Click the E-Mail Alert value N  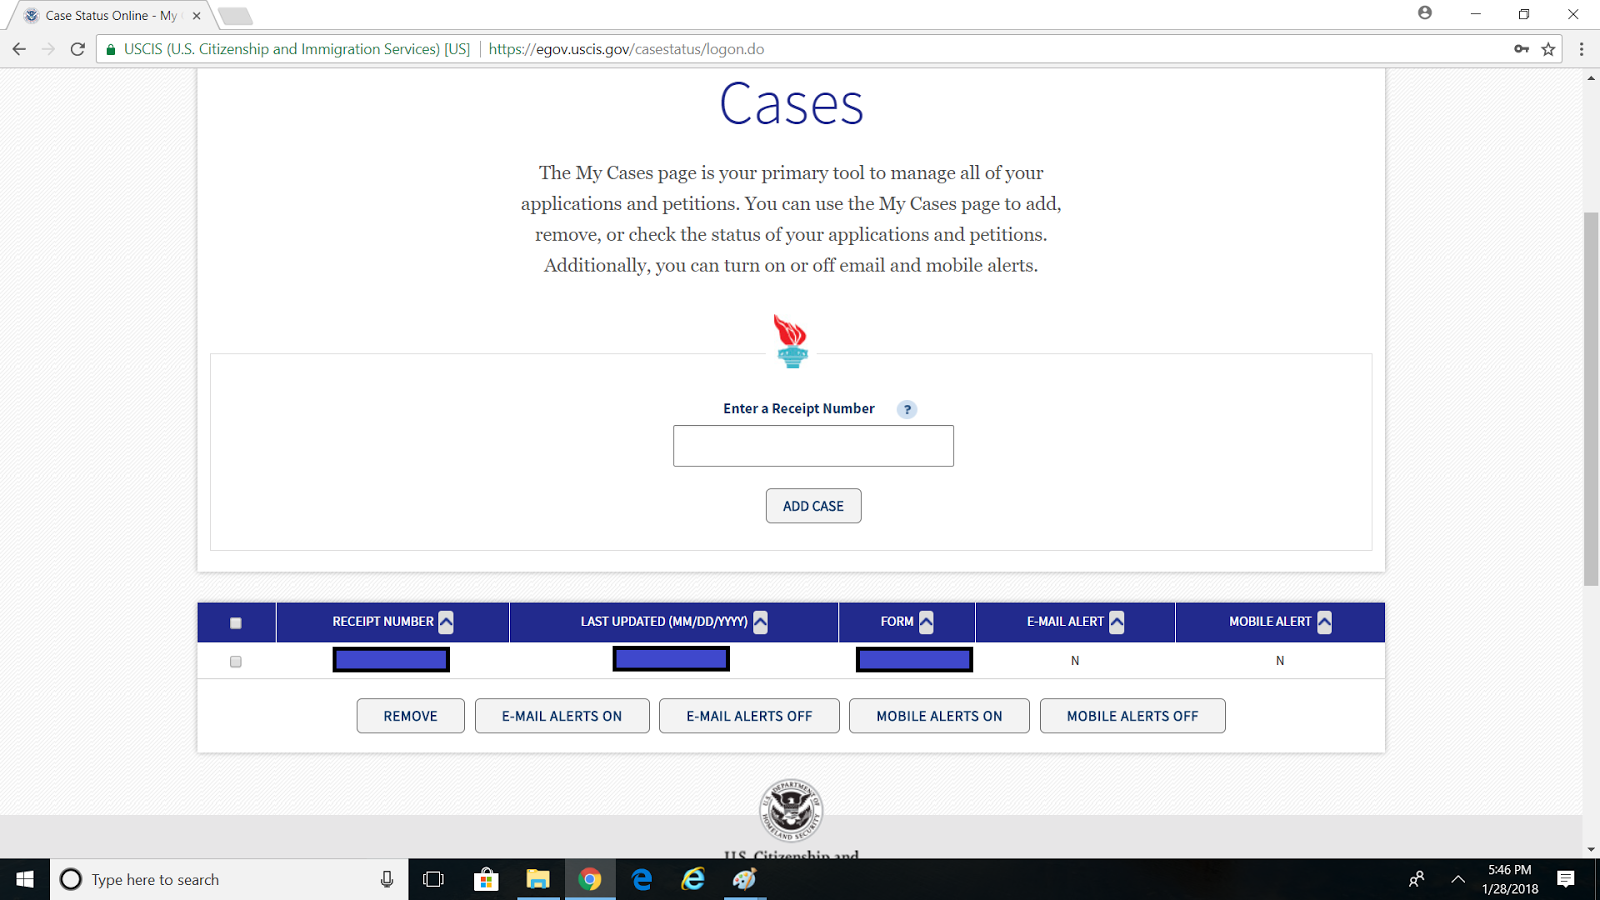[1075, 661]
